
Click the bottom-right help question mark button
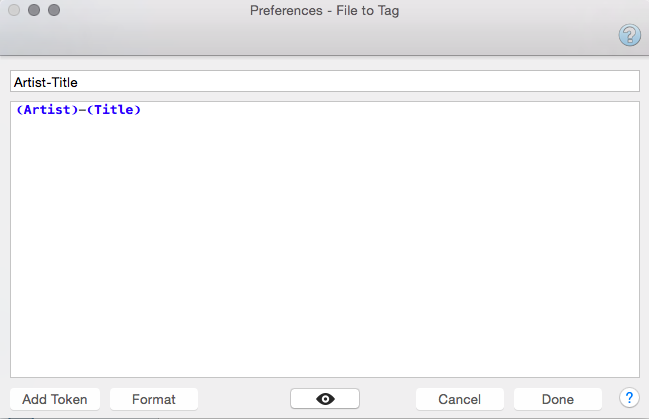[x=629, y=398]
